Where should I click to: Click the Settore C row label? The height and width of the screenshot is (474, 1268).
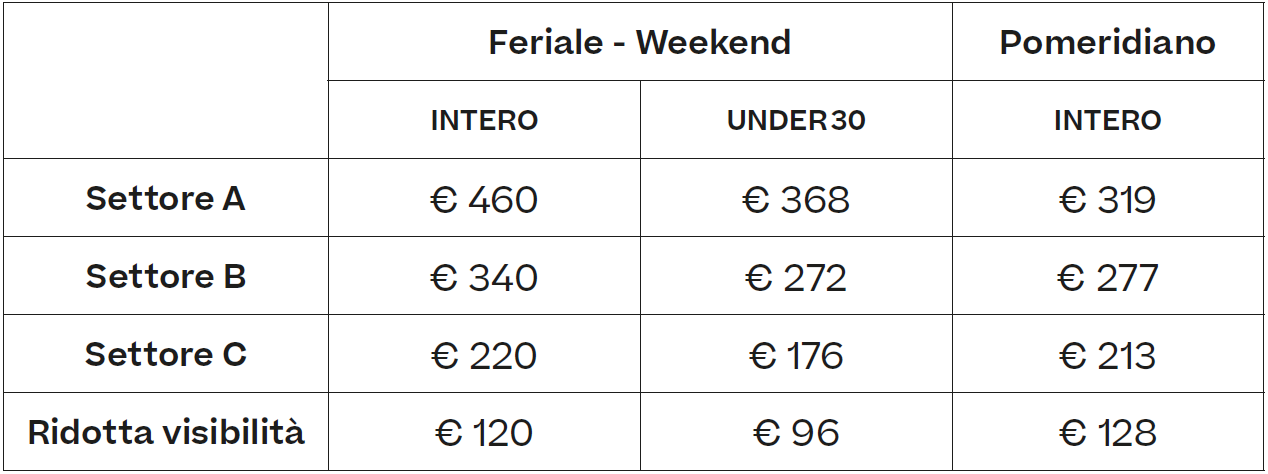[166, 354]
